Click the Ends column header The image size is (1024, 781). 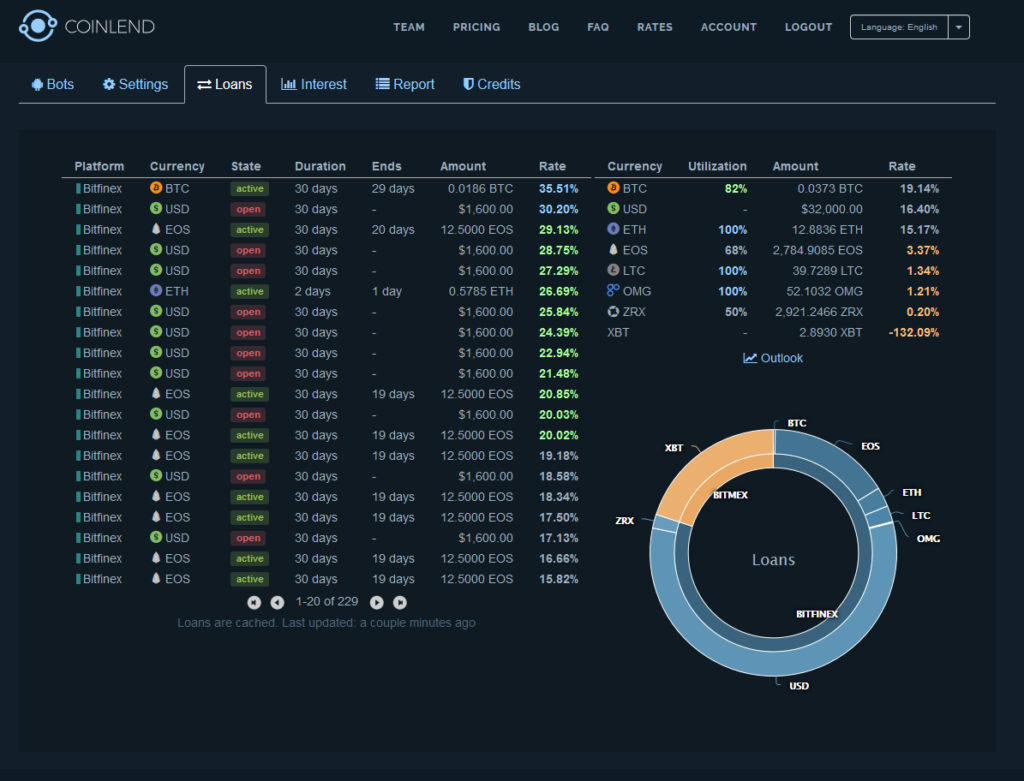(387, 167)
